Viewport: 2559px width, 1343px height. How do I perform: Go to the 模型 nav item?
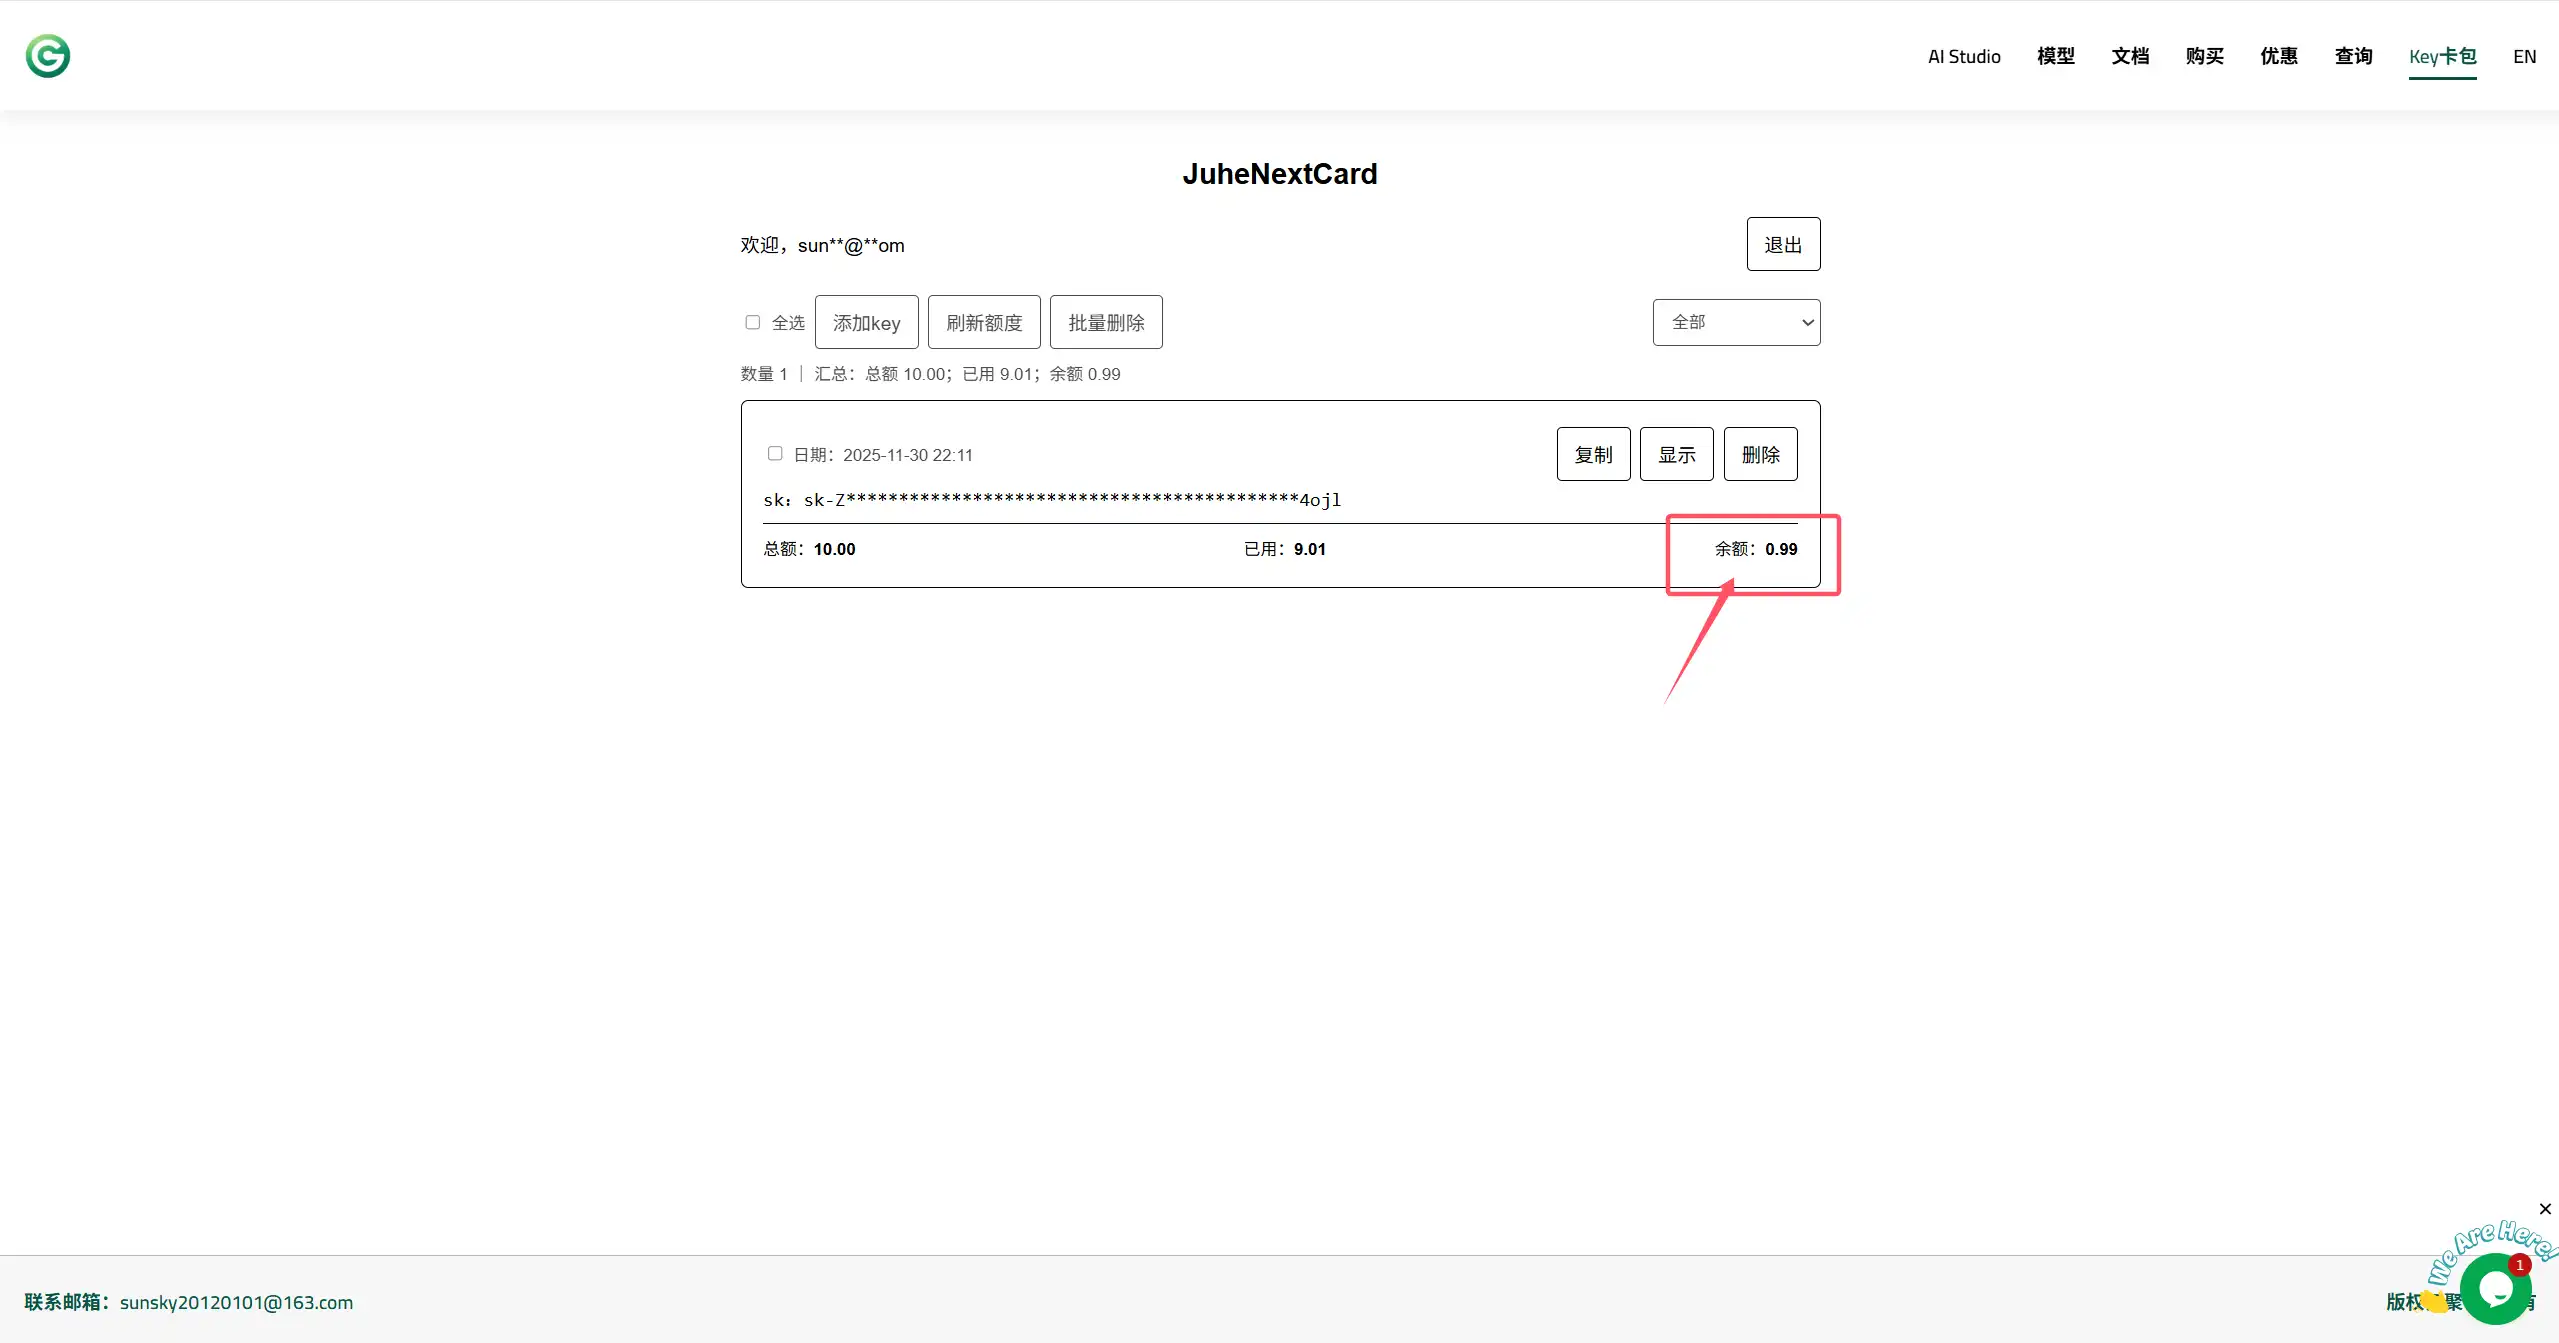tap(2056, 56)
